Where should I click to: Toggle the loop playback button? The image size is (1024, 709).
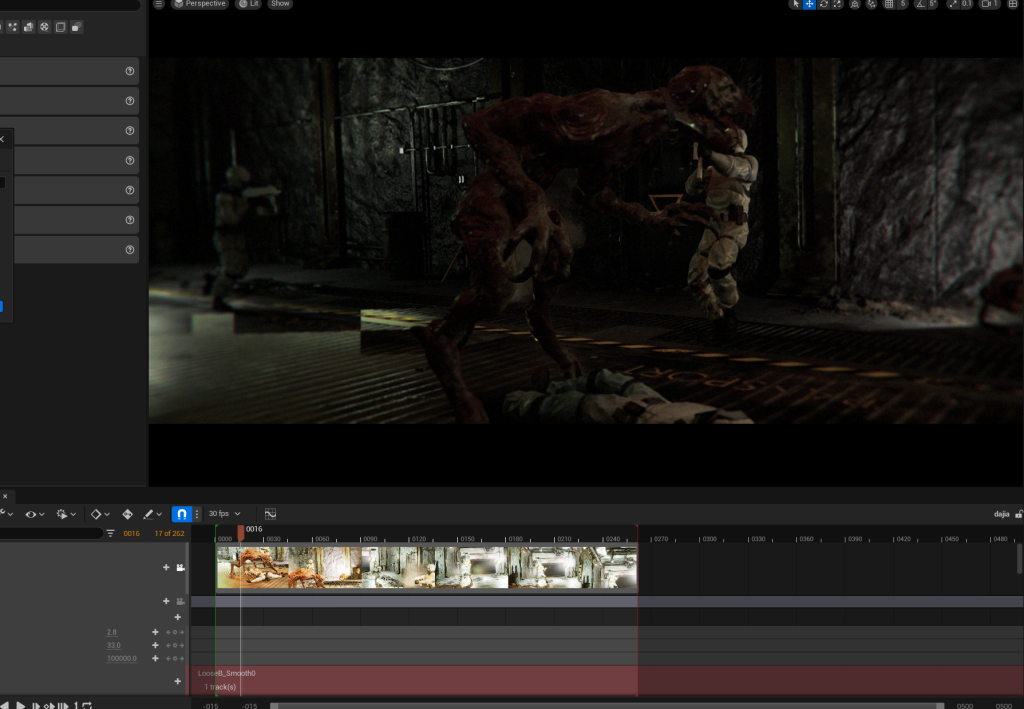tap(87, 705)
